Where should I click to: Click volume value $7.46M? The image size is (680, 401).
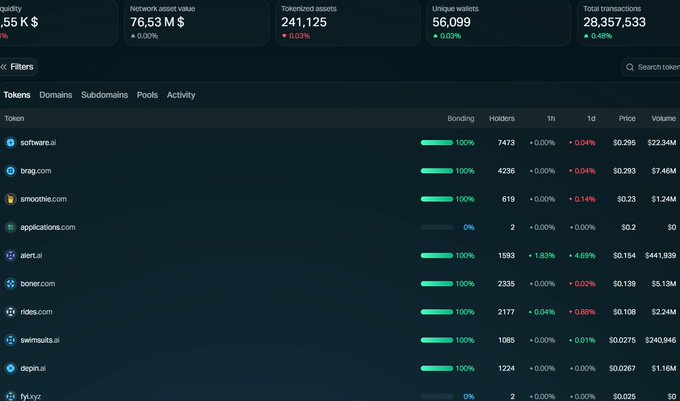point(664,171)
